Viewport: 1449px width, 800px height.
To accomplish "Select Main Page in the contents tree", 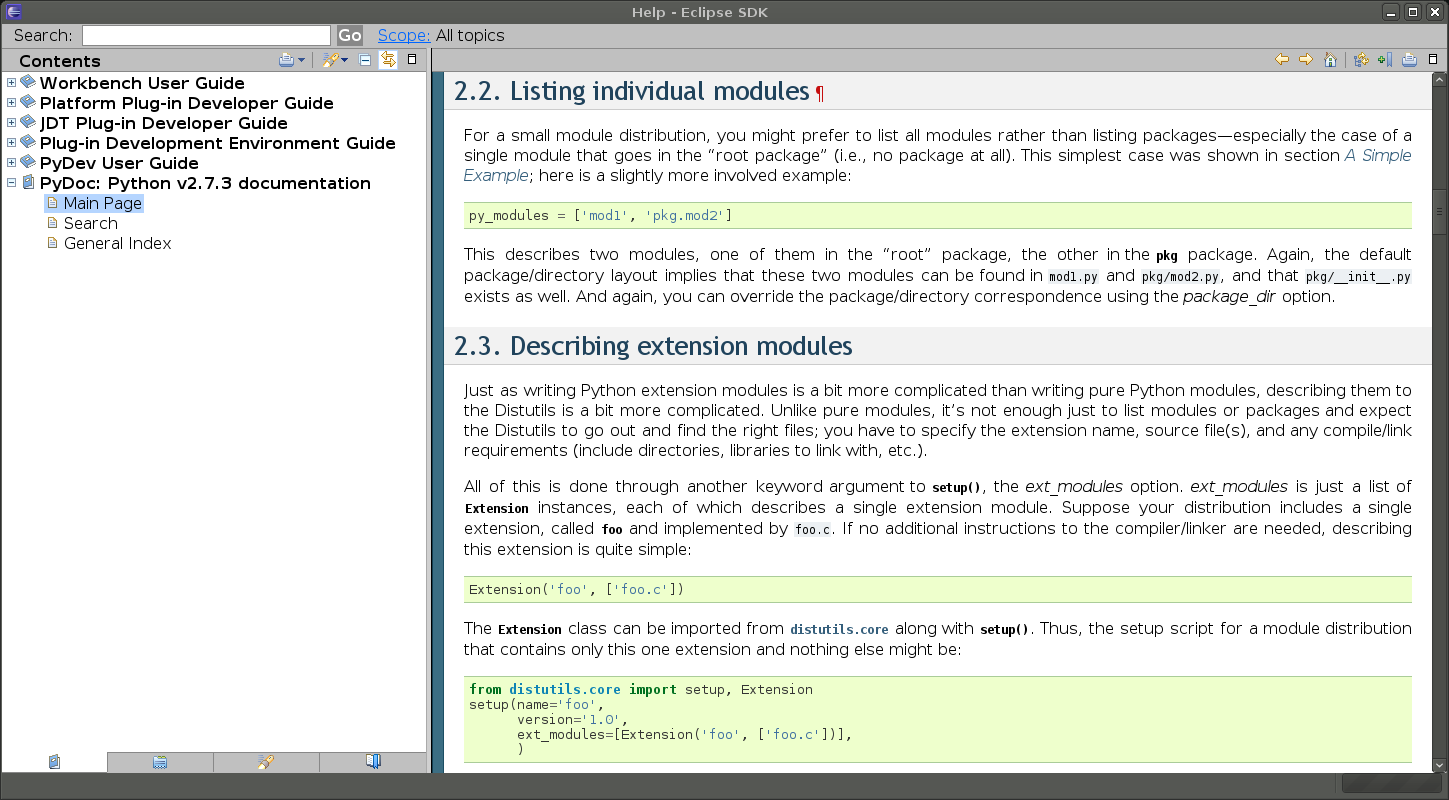I will point(103,203).
